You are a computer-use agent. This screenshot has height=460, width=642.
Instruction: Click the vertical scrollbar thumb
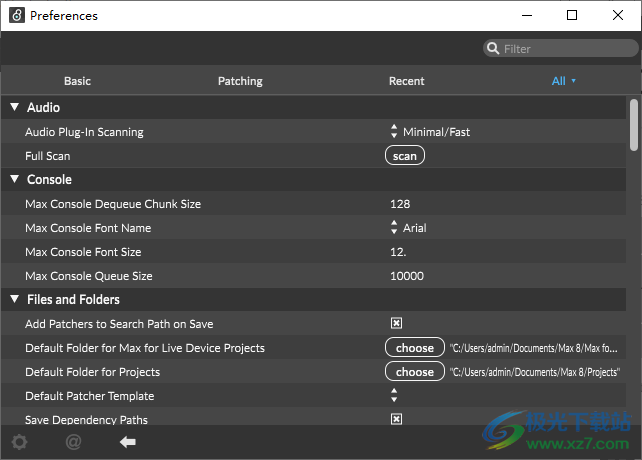coord(634,125)
